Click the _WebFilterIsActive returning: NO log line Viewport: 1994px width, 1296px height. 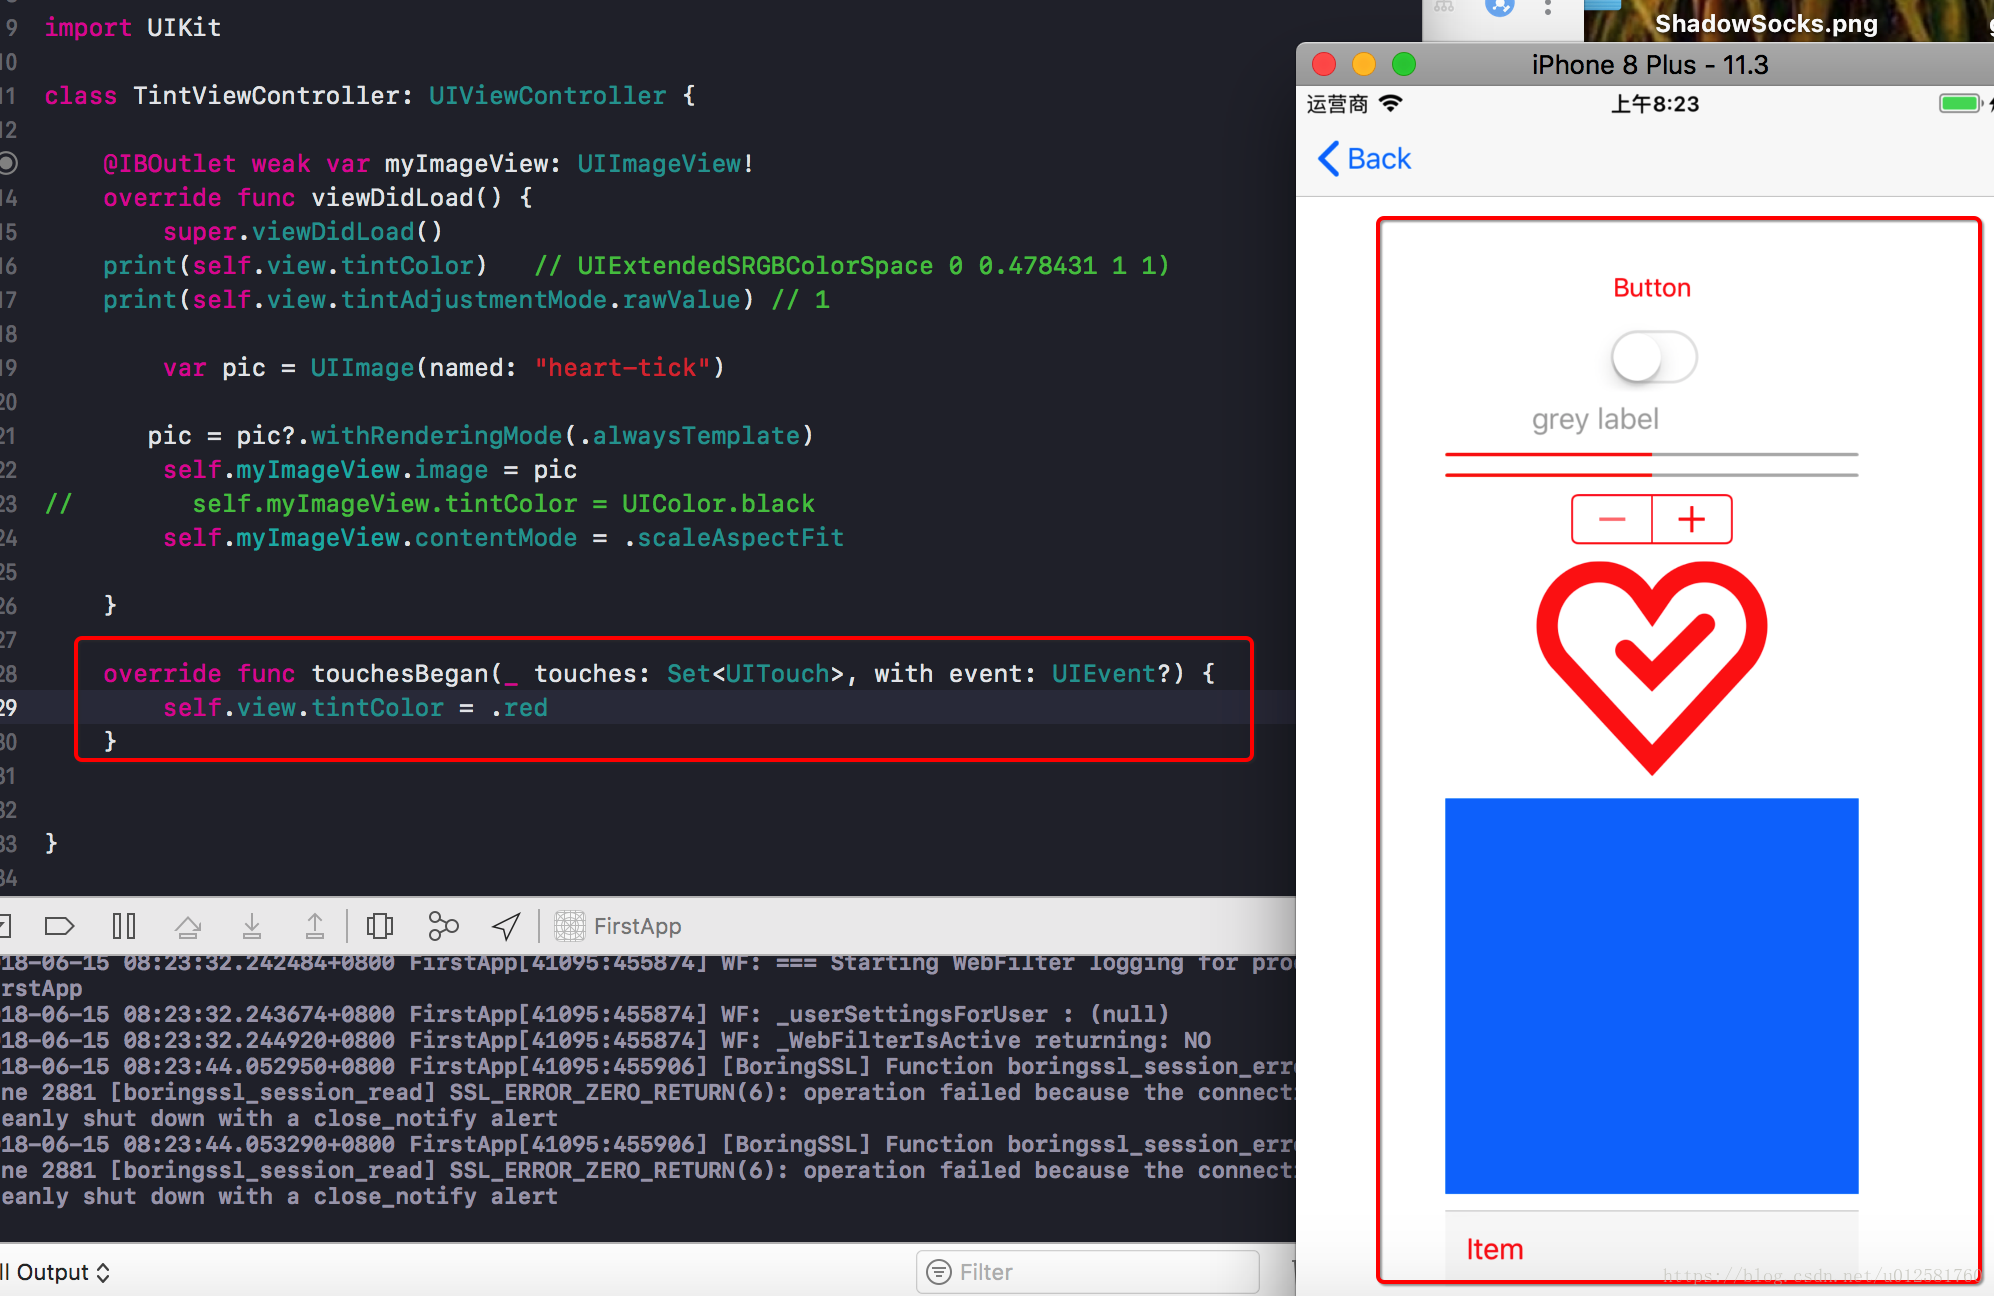pyautogui.click(x=606, y=1040)
